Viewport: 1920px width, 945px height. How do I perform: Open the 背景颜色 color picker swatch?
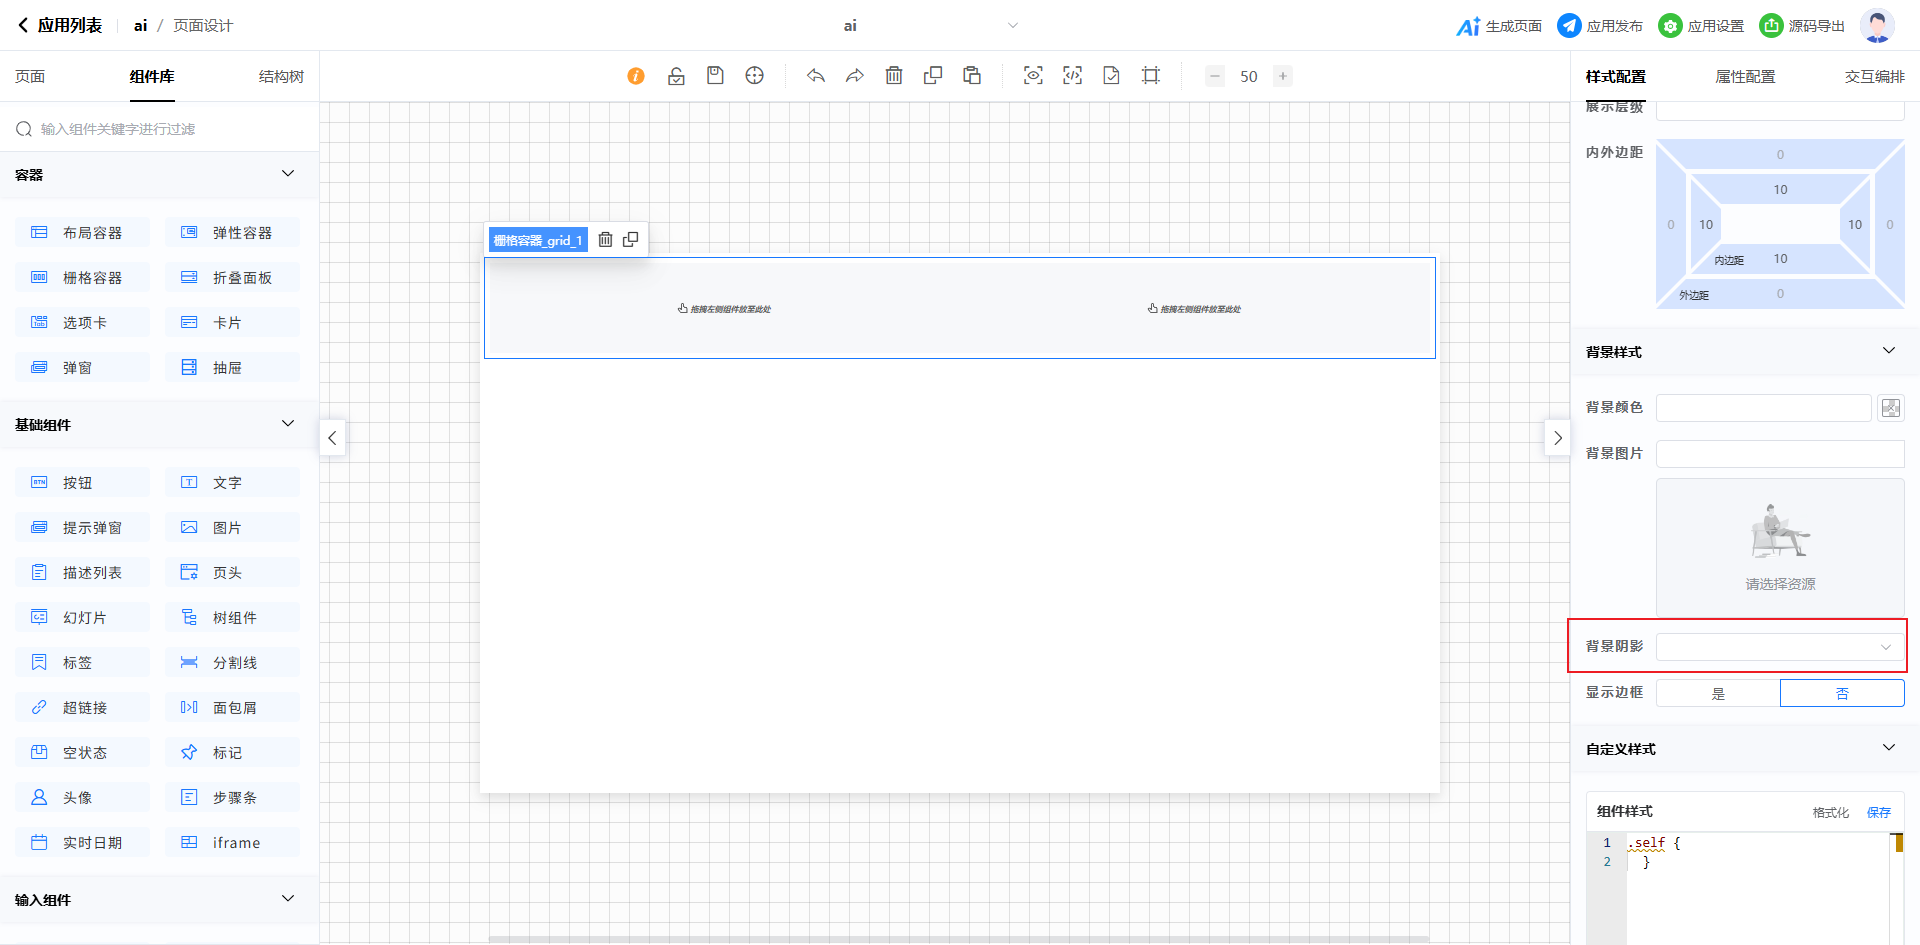tap(1890, 408)
